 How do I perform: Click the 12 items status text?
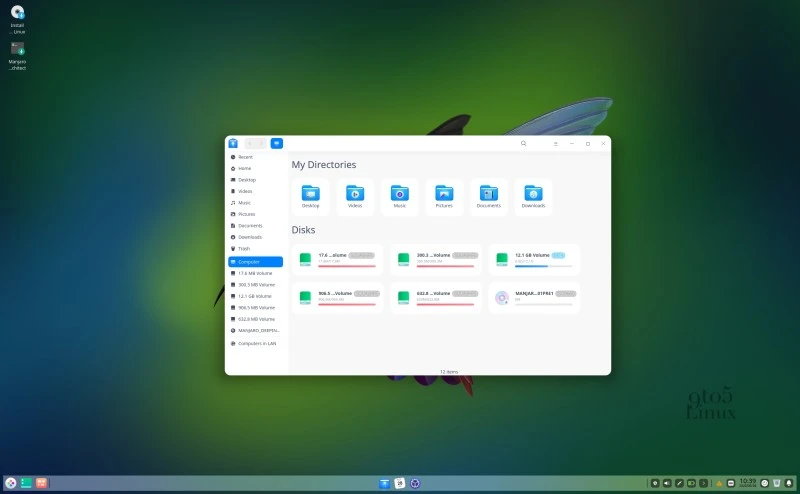point(449,372)
